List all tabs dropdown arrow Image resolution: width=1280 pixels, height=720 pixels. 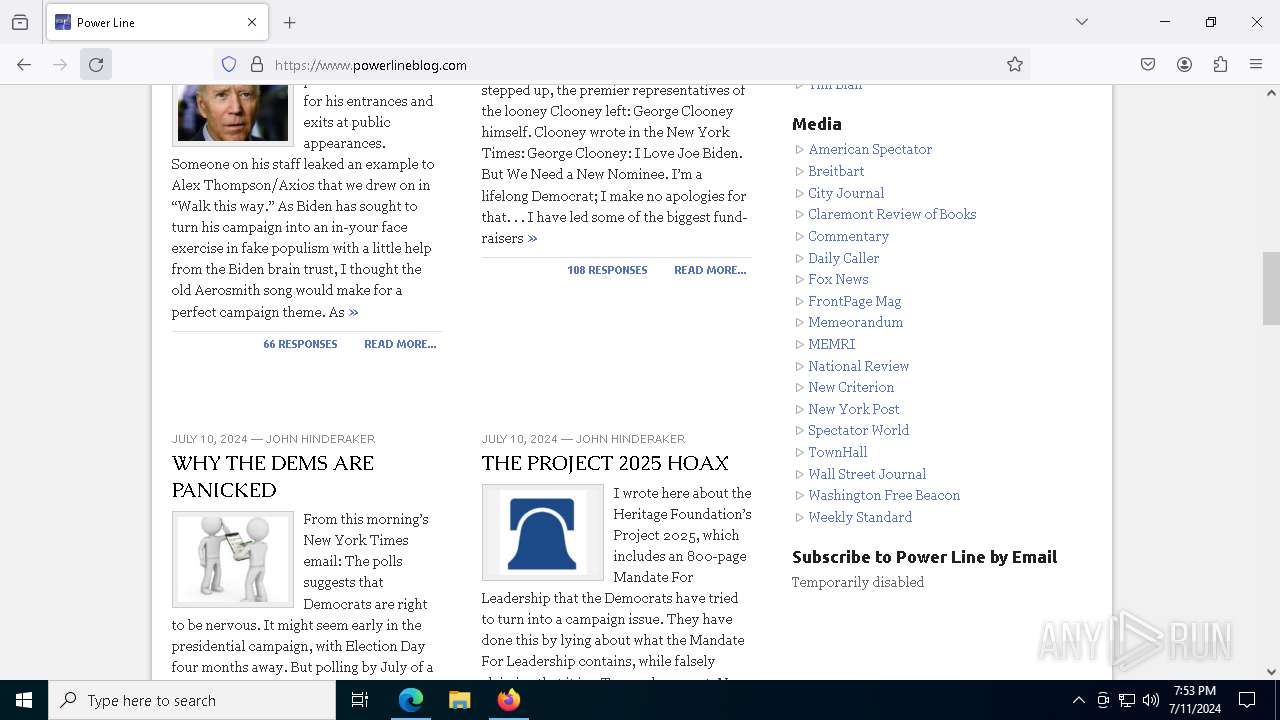(x=1082, y=22)
